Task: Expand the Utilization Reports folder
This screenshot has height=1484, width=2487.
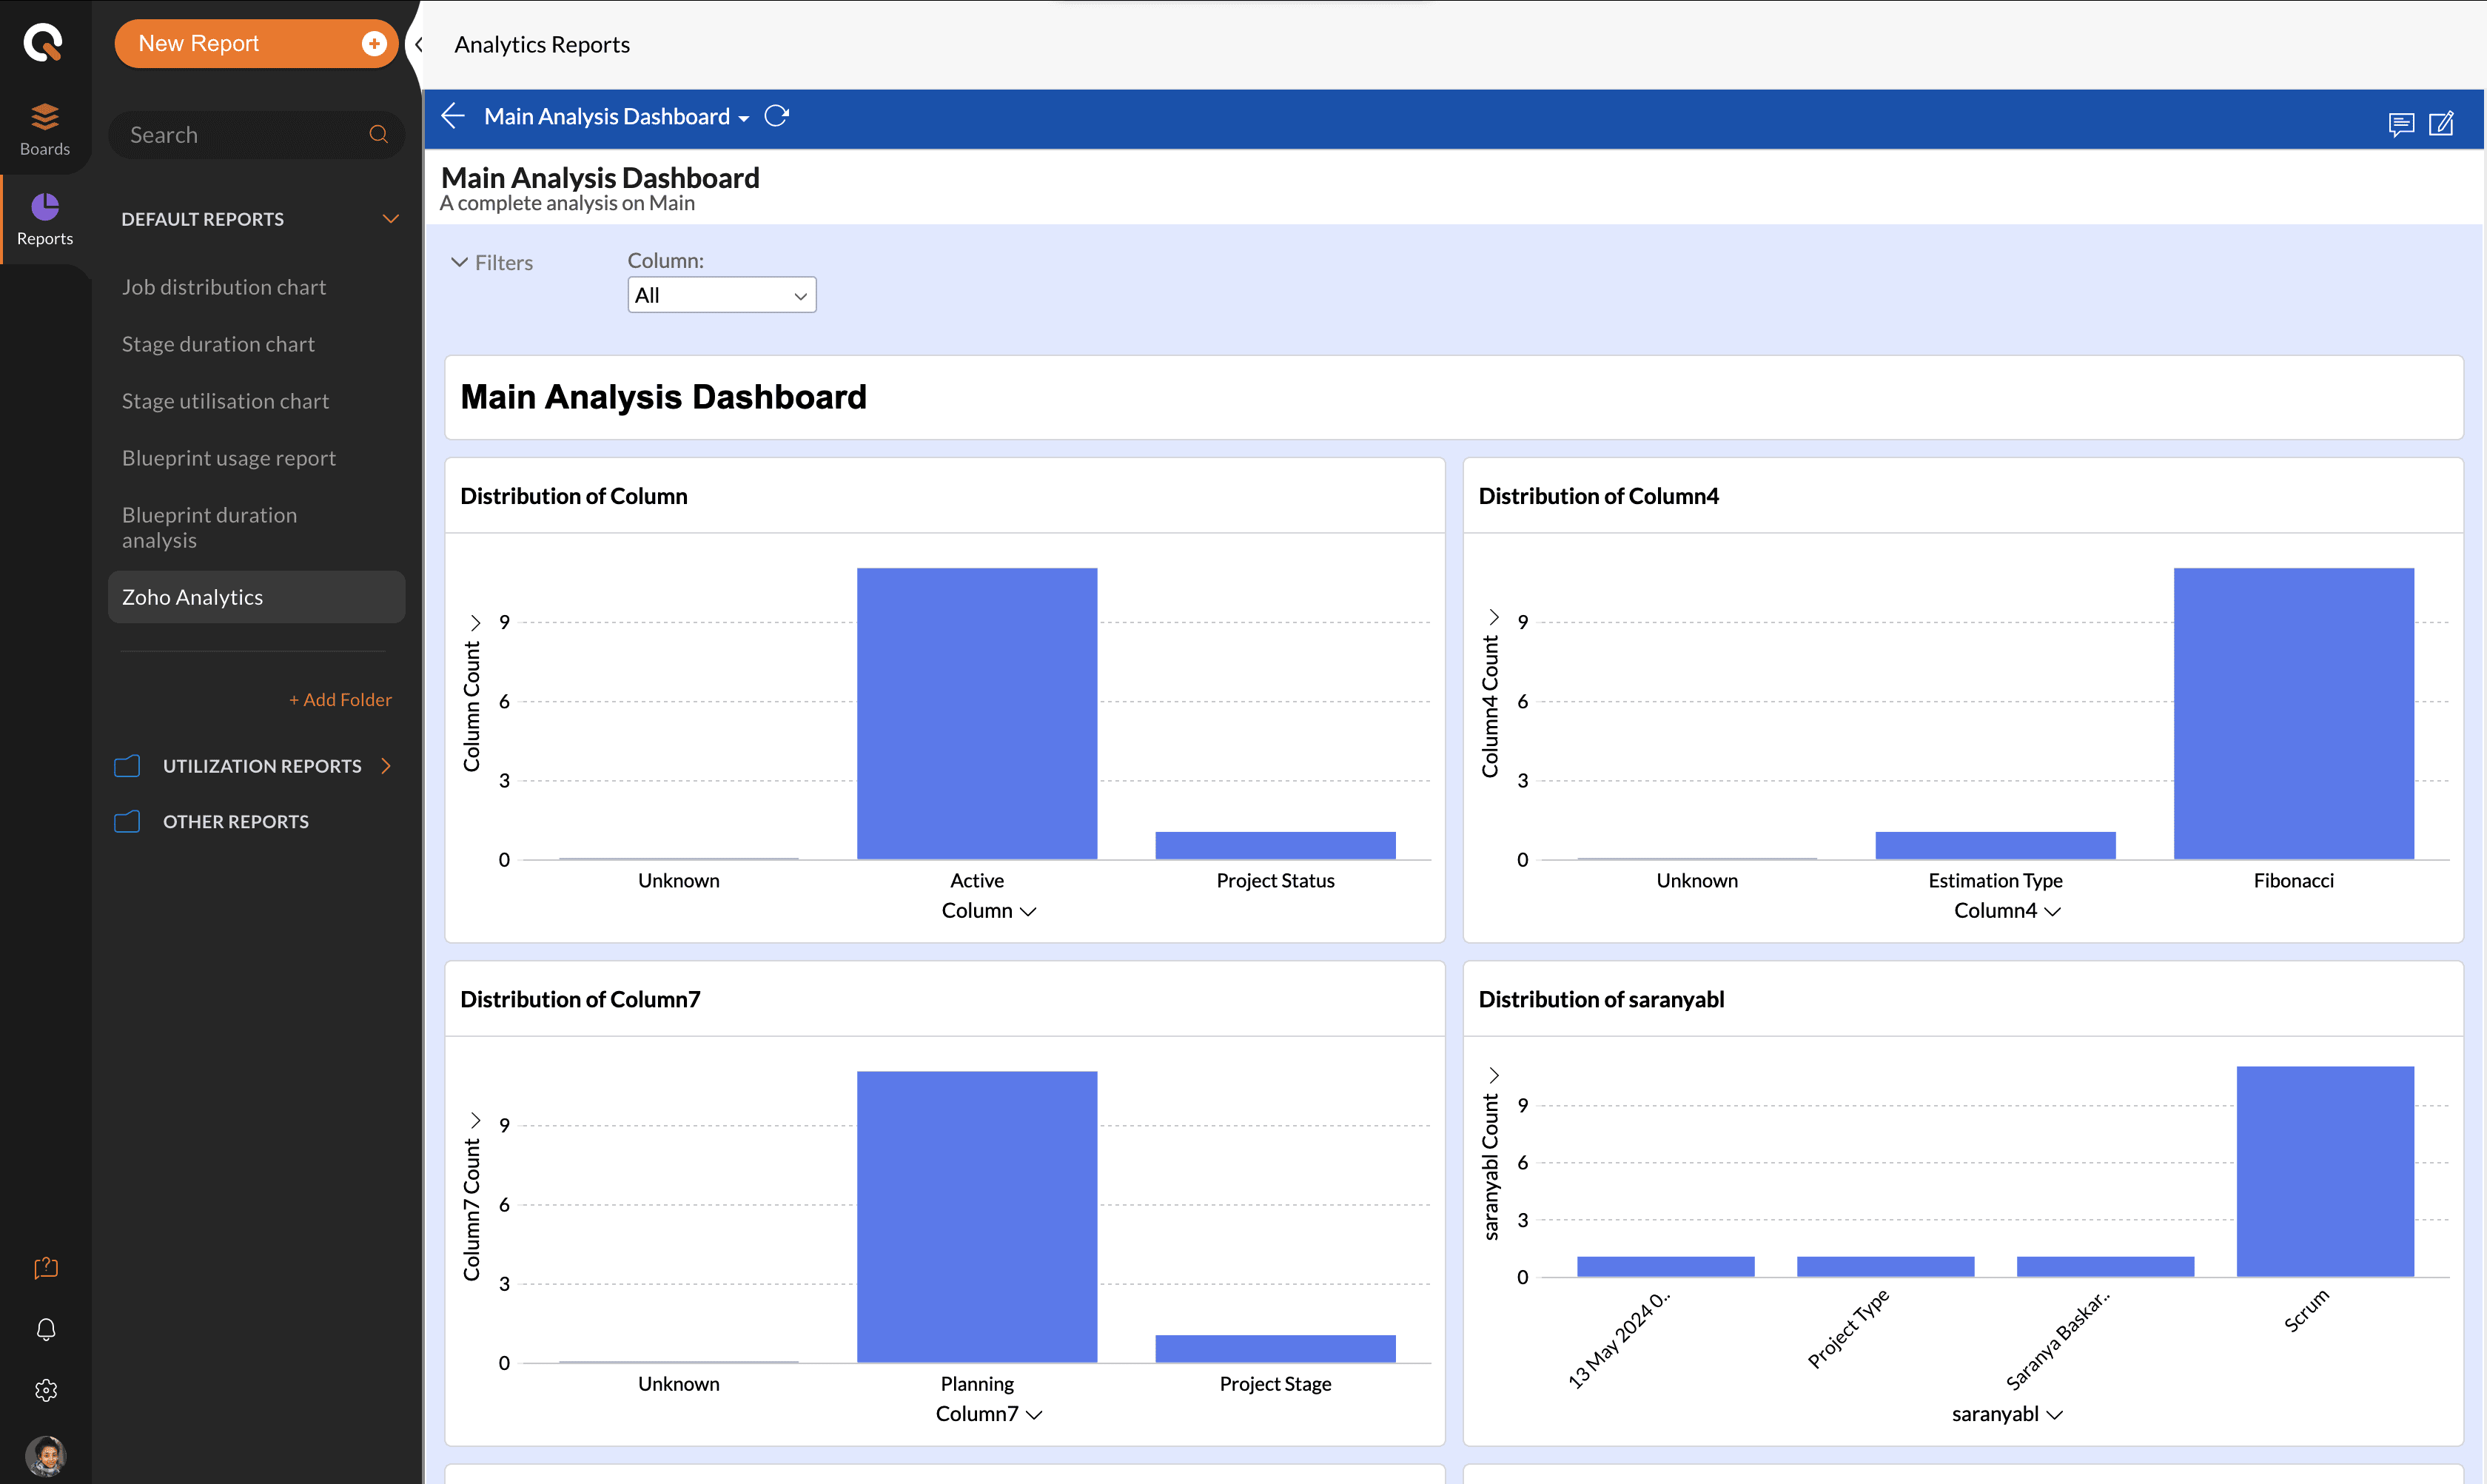Action: (x=386, y=766)
